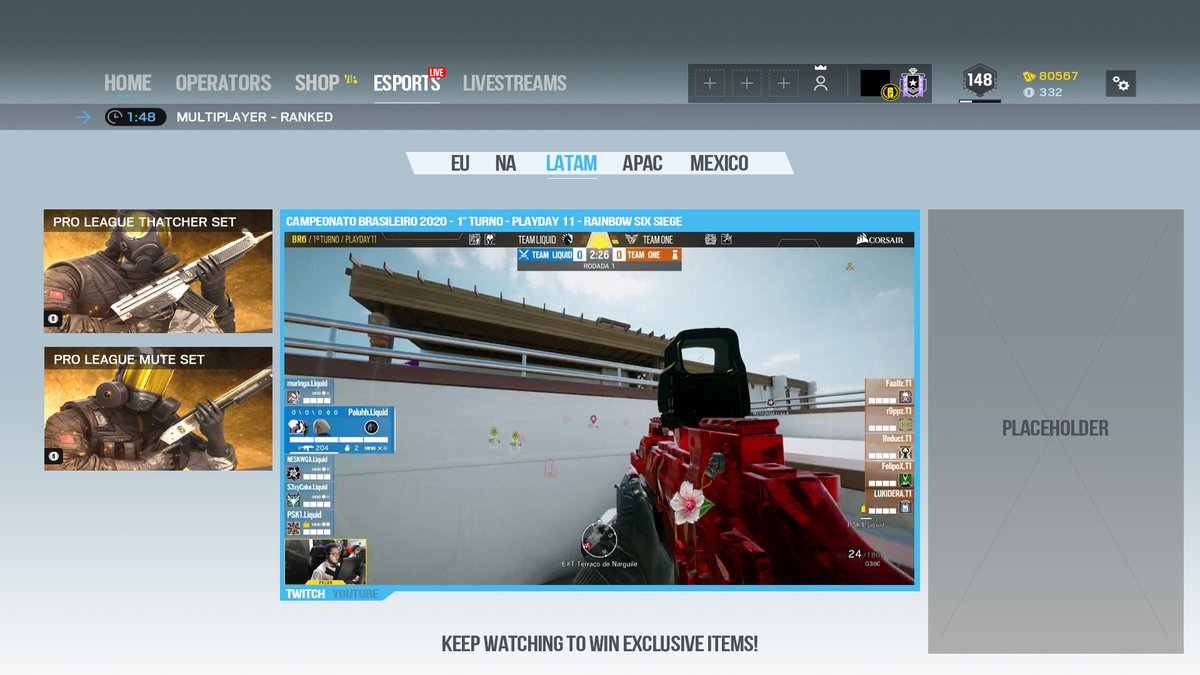Click the blue arrow beside the matchmaking timer

[83, 117]
